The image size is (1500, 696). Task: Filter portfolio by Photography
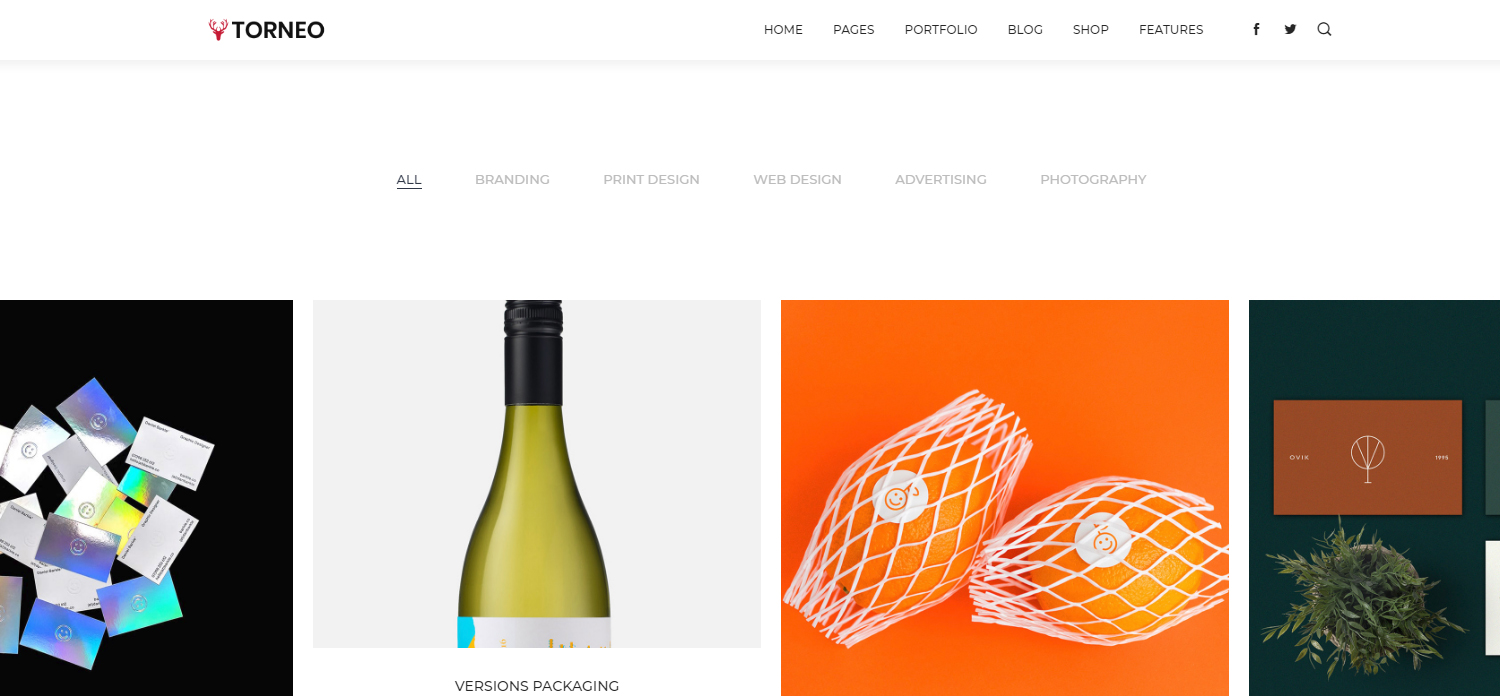pos(1093,180)
